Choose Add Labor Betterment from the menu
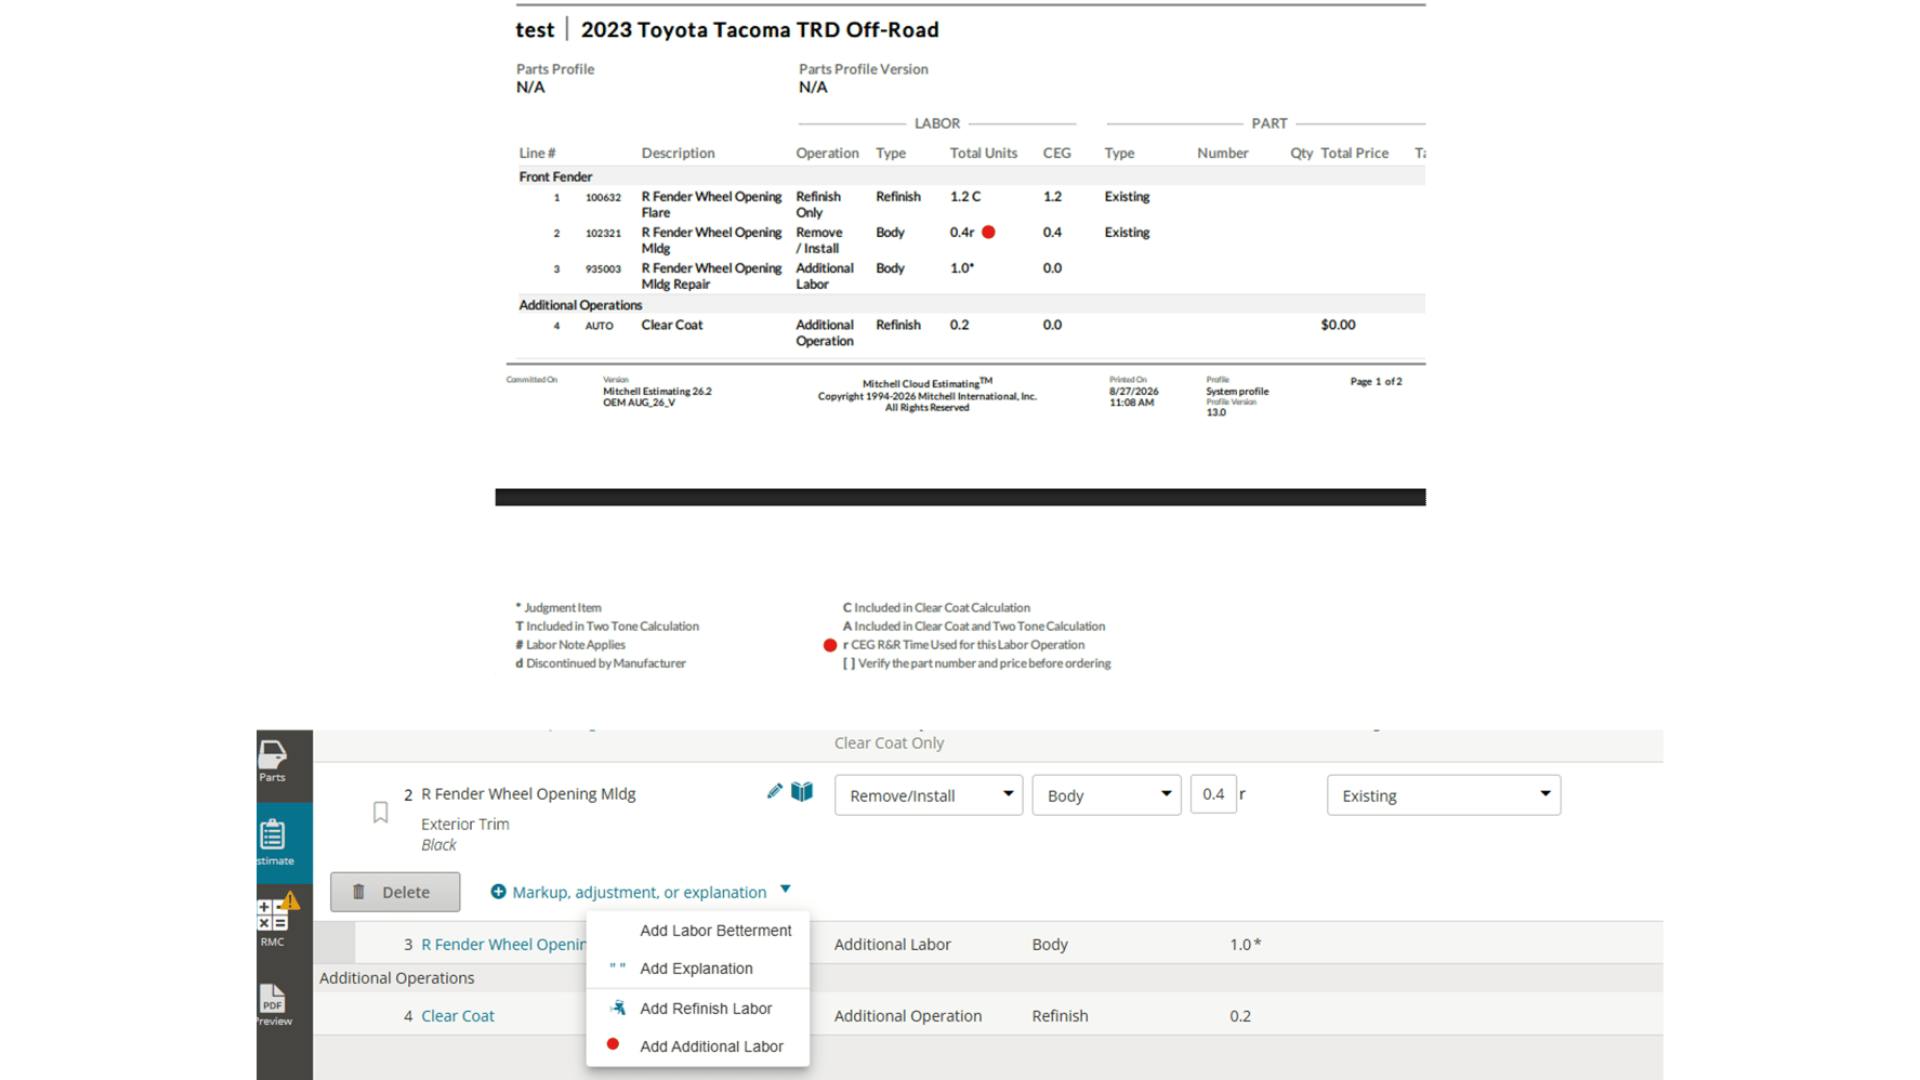This screenshot has height=1080, width=1920. (x=715, y=930)
